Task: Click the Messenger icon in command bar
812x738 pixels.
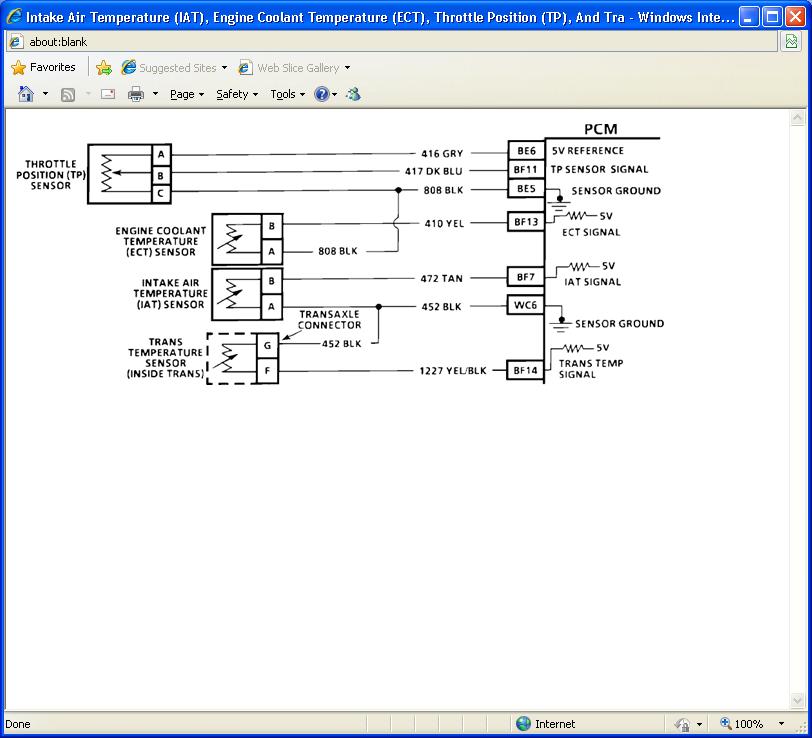Action: click(x=353, y=94)
